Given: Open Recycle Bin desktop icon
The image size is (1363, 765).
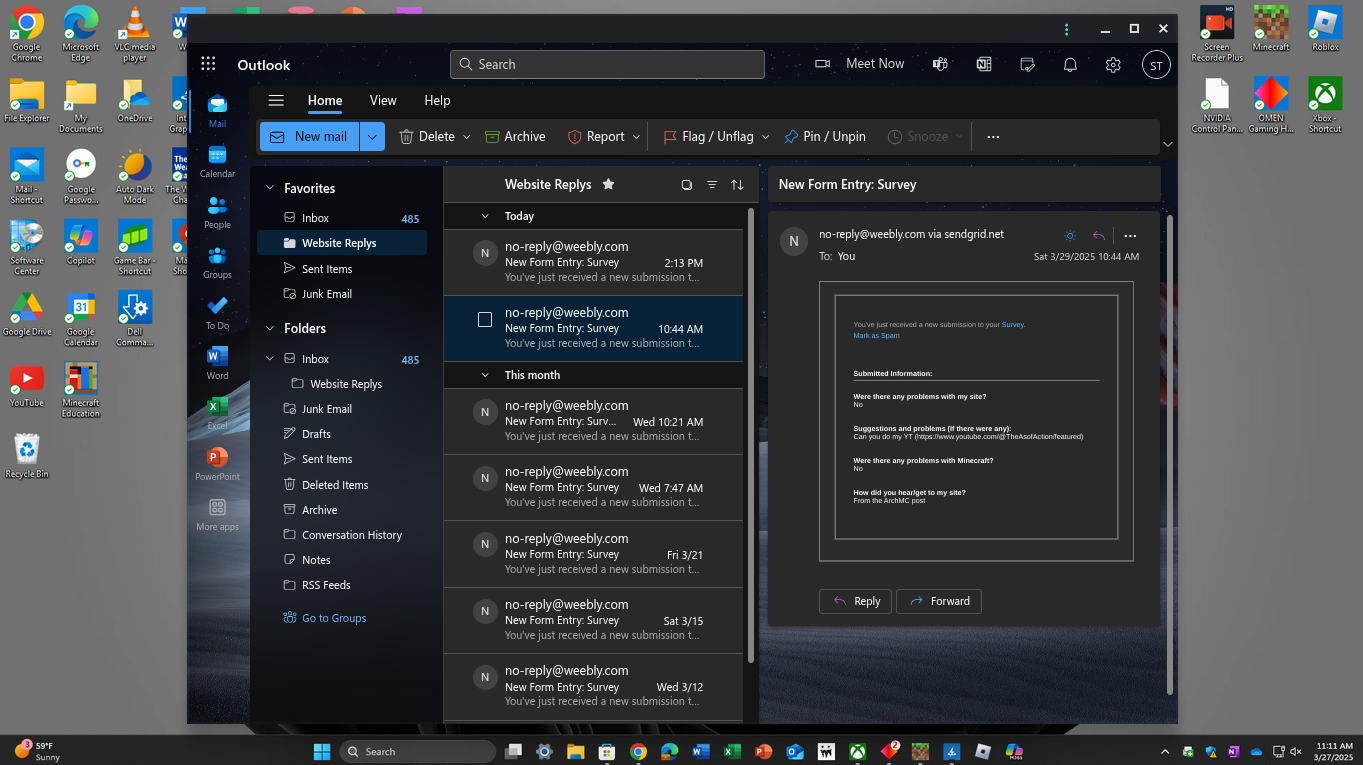Looking at the screenshot, I should coord(27,455).
